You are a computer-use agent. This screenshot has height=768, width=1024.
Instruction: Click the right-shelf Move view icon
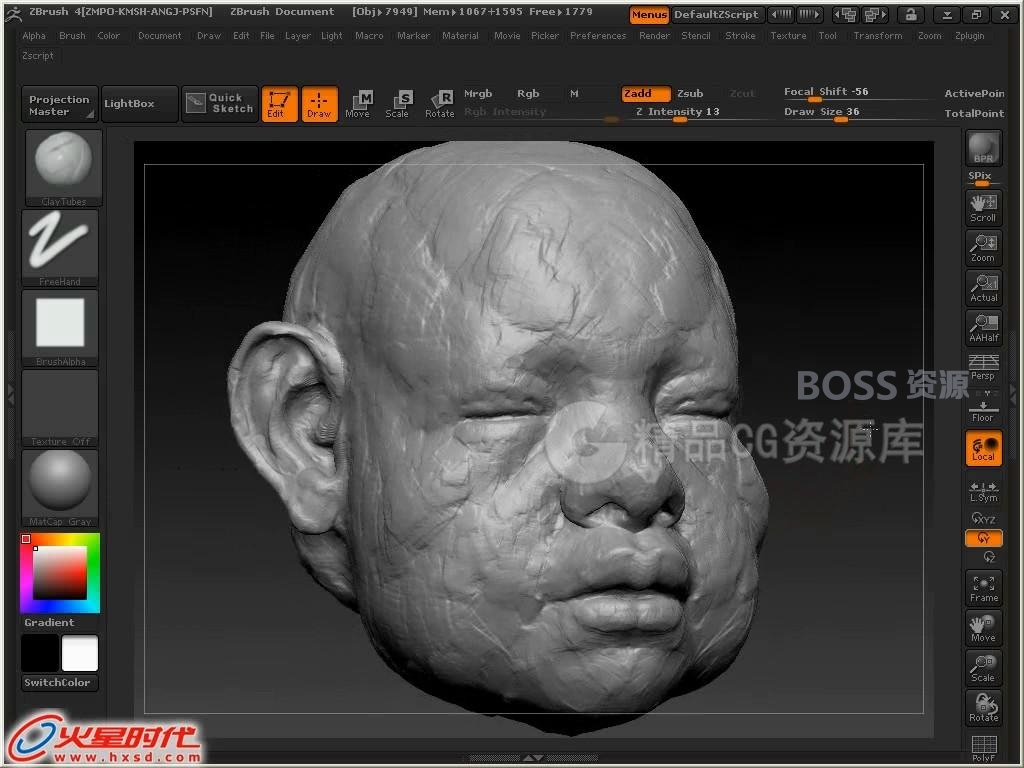pyautogui.click(x=984, y=628)
